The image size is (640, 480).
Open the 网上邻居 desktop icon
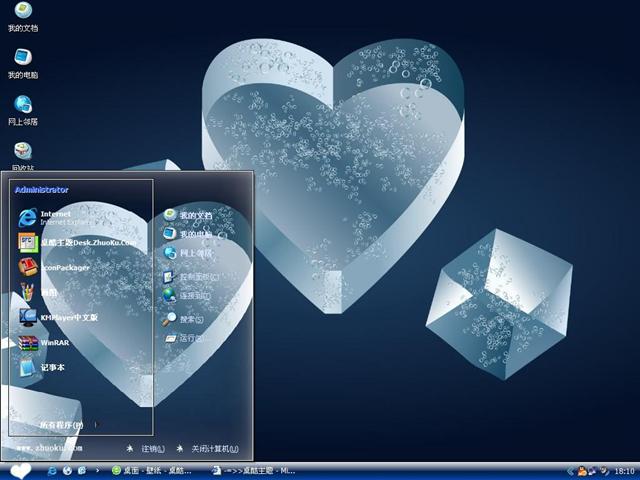(x=23, y=110)
